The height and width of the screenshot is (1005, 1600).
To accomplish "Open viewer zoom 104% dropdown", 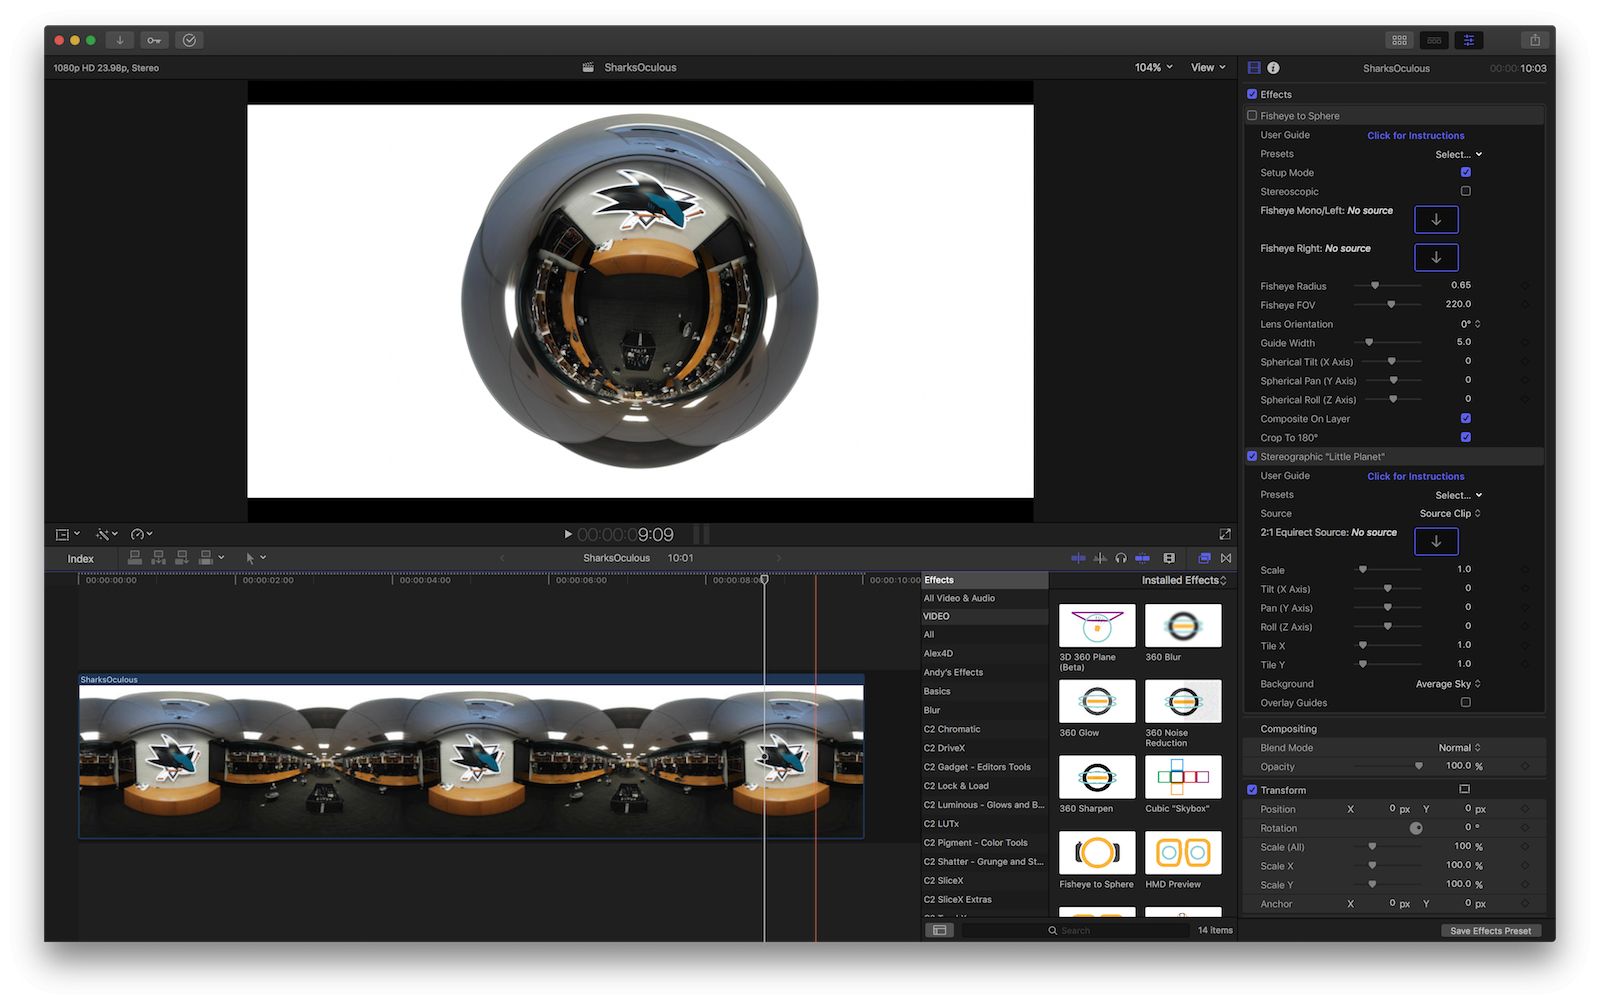I will point(1153,67).
